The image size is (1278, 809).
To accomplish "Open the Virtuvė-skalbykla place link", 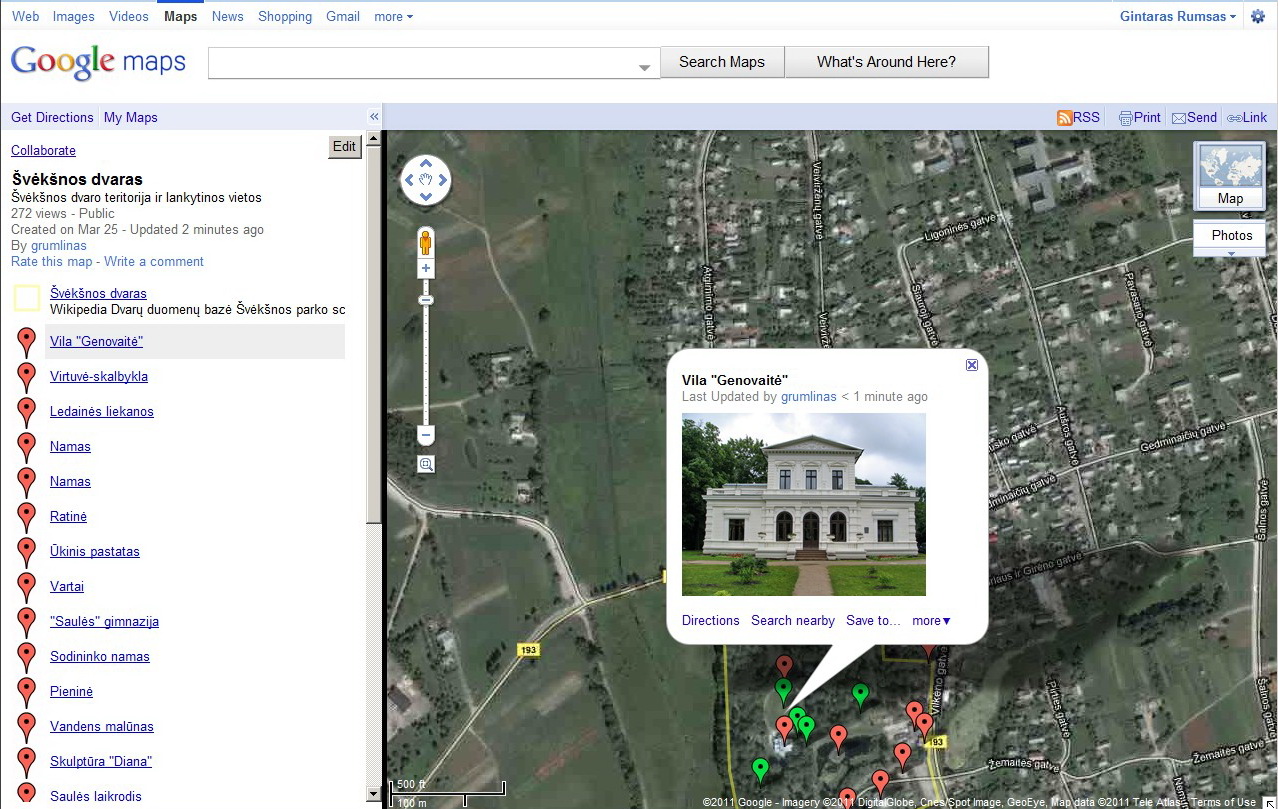I will pyautogui.click(x=99, y=377).
